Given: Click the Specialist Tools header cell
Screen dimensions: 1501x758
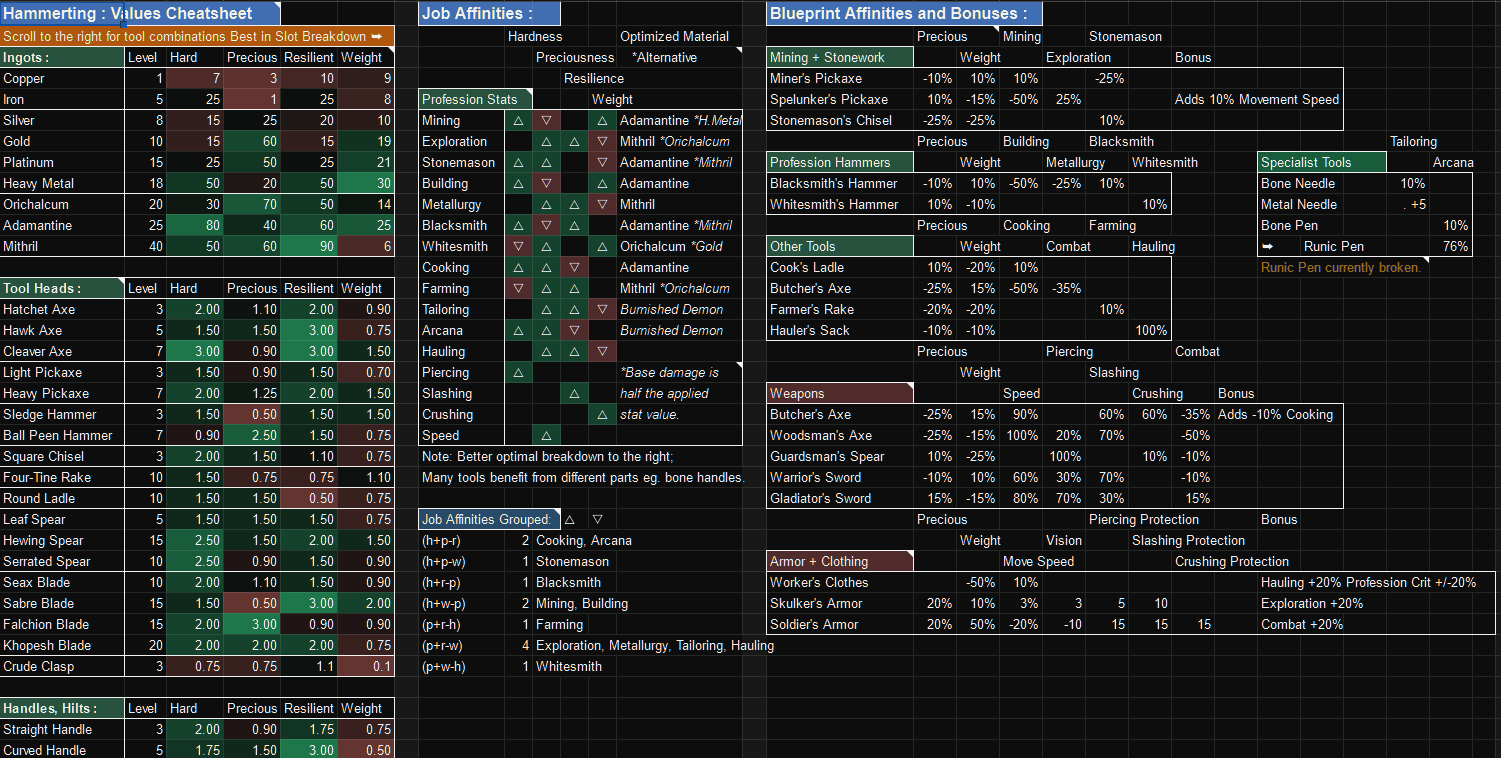Looking at the screenshot, I should [x=1322, y=162].
